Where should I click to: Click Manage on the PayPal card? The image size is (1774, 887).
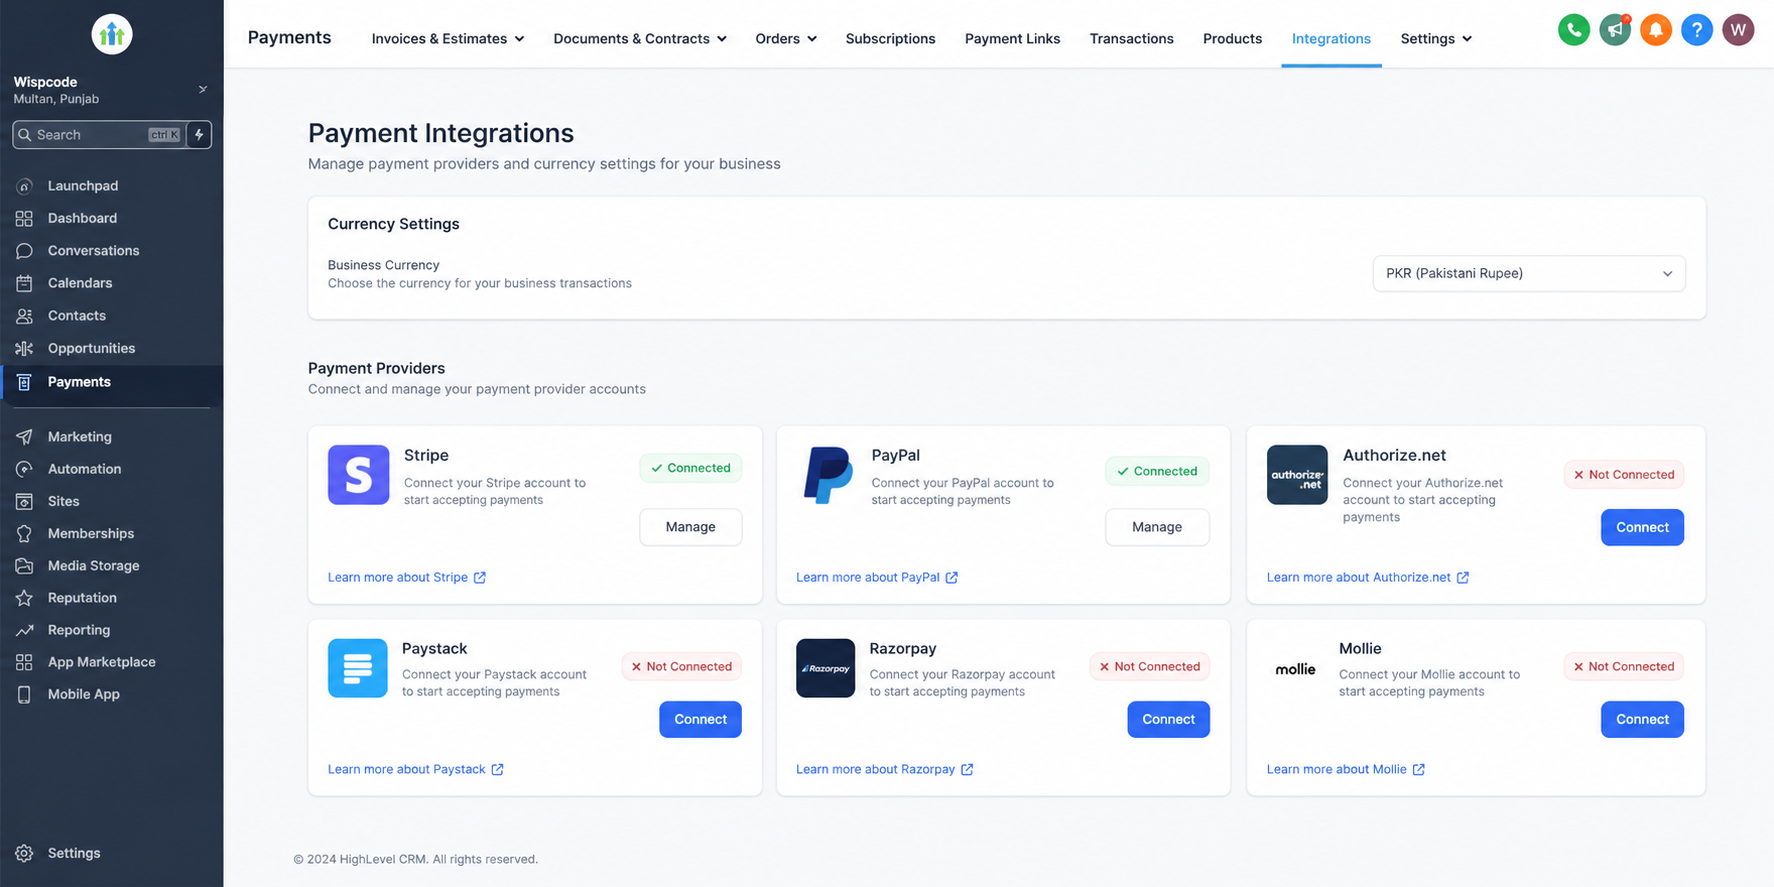point(1157,527)
